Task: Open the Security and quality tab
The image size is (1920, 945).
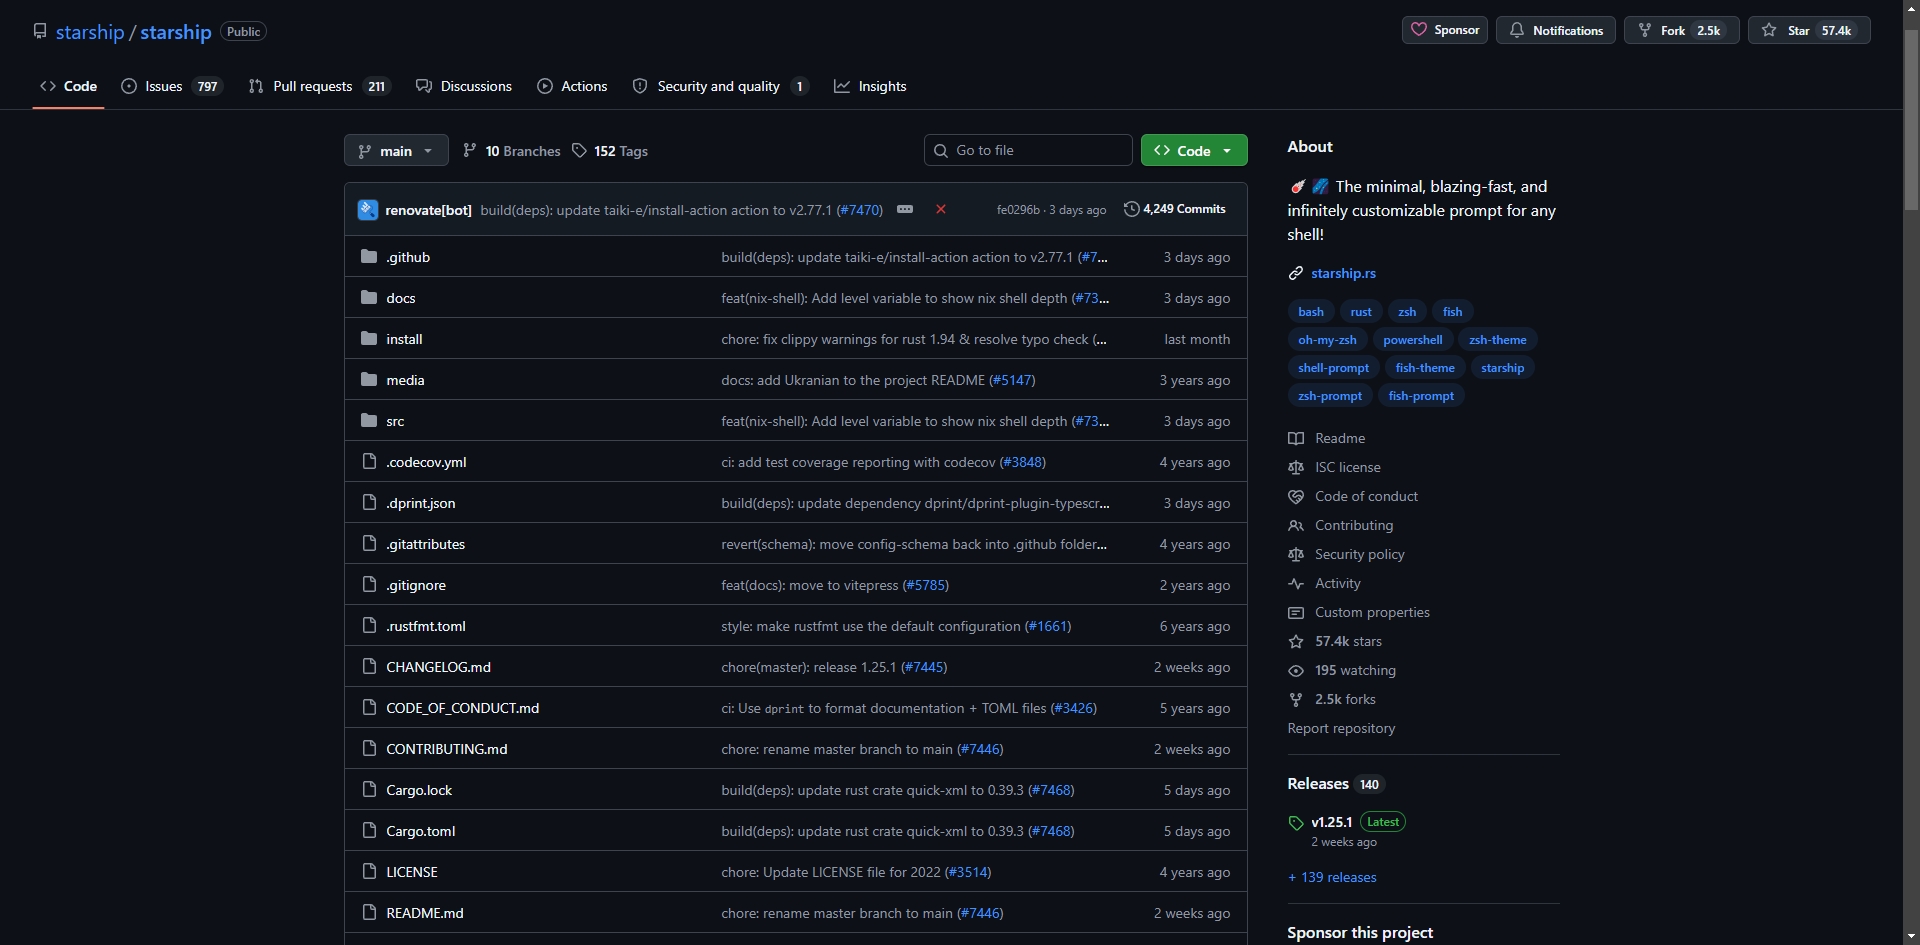Action: point(720,86)
